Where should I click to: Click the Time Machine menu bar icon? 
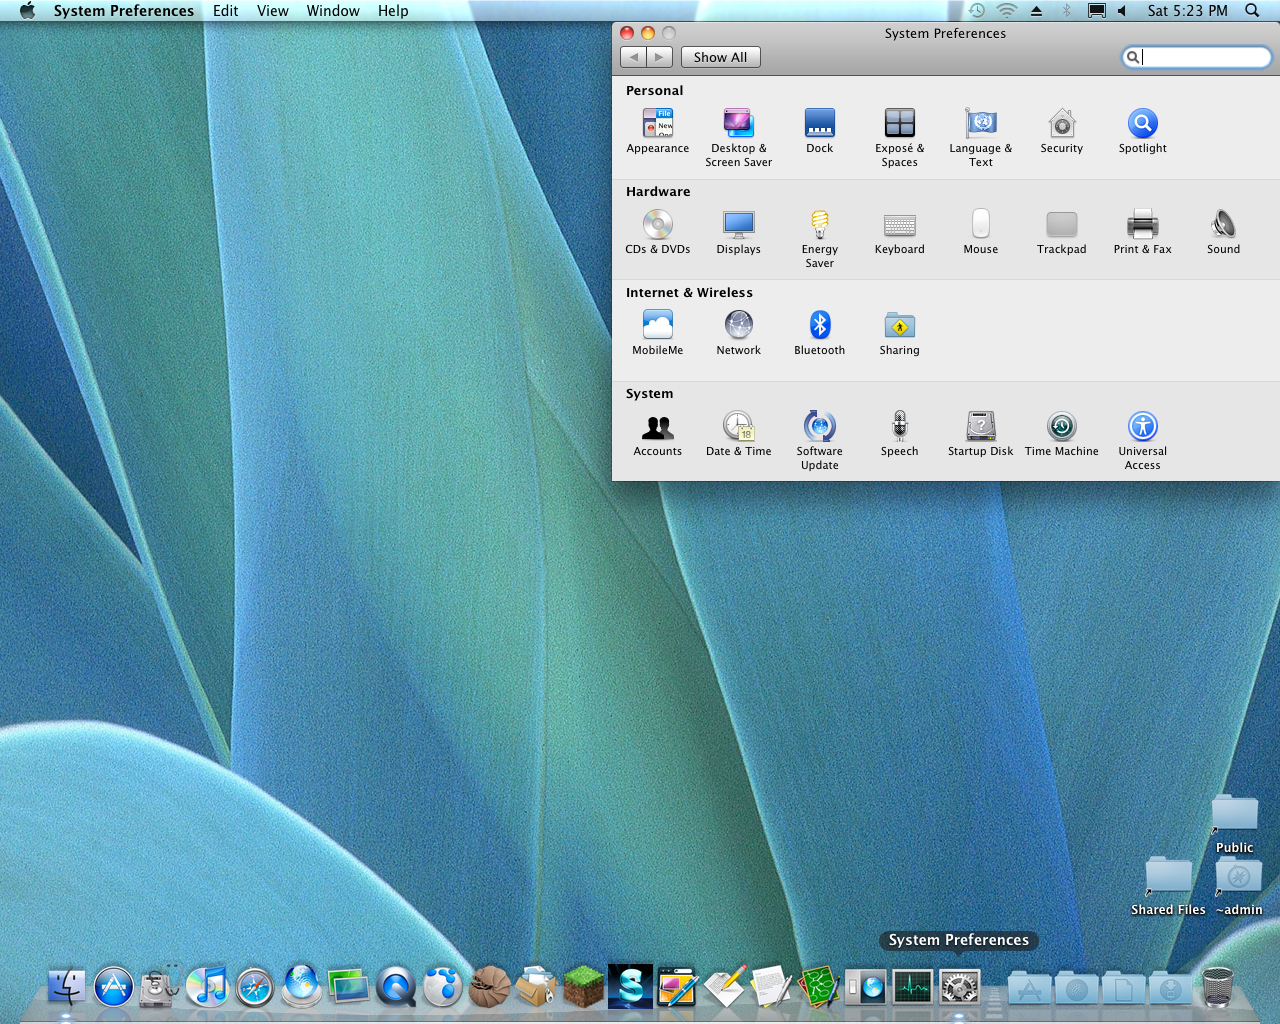[977, 11]
